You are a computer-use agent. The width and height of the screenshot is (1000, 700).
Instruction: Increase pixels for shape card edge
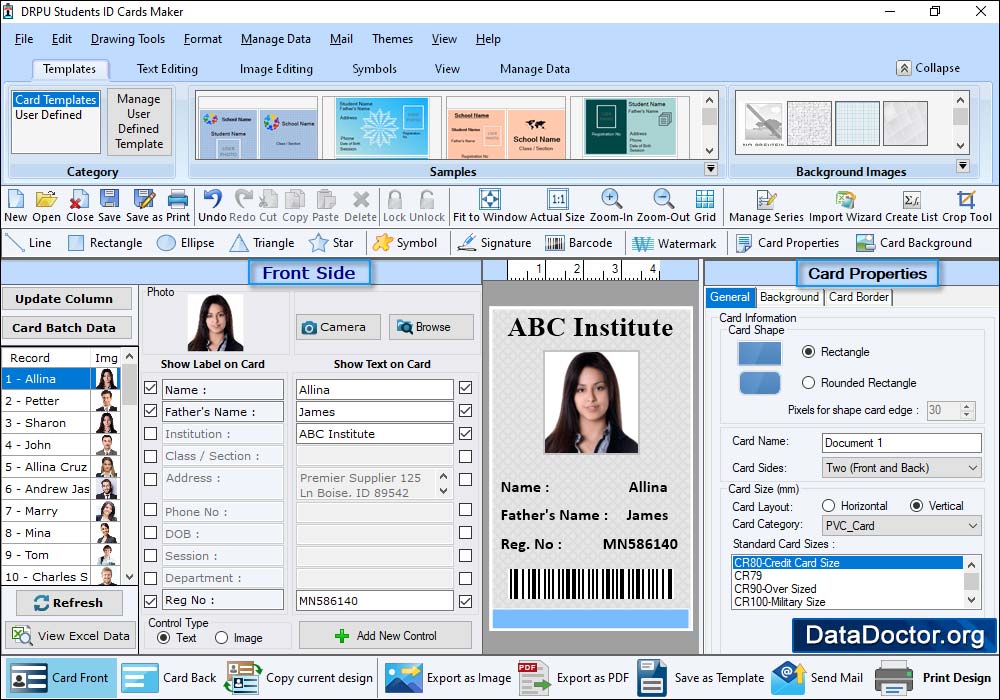click(967, 406)
